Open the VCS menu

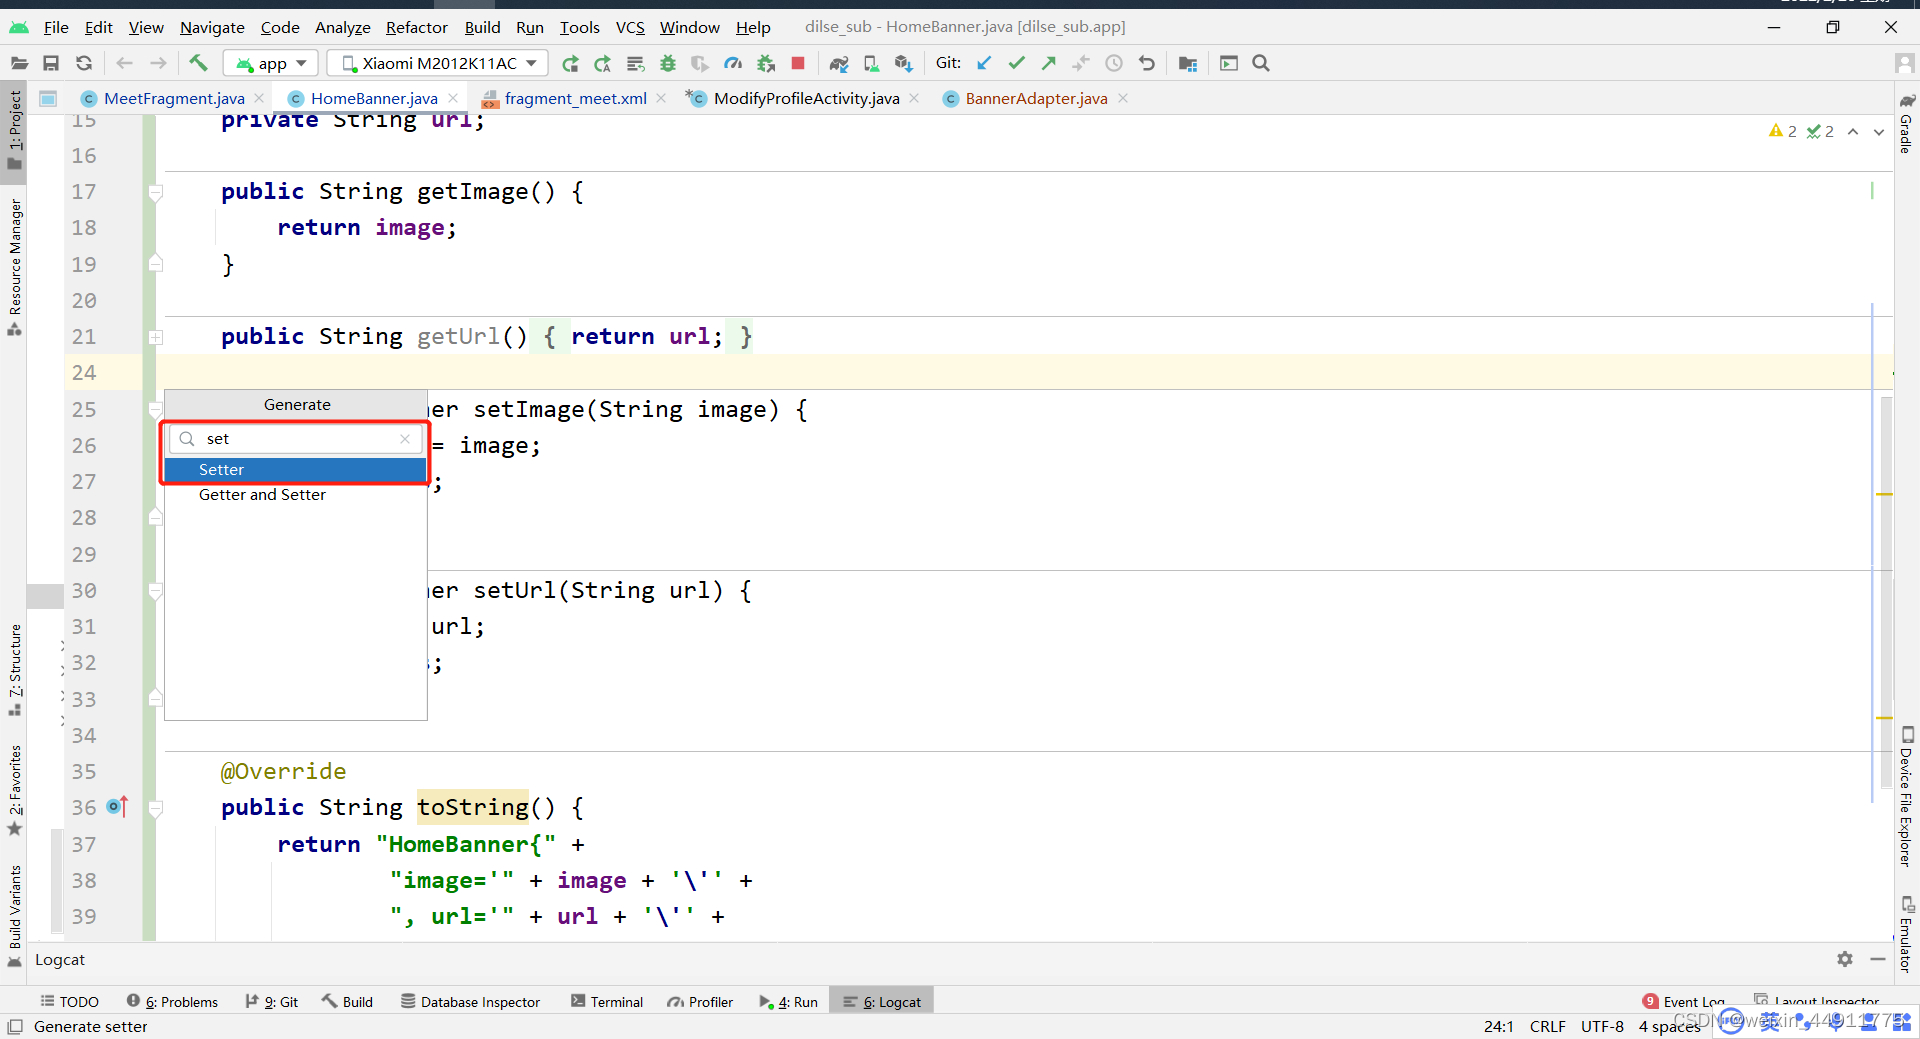point(630,27)
